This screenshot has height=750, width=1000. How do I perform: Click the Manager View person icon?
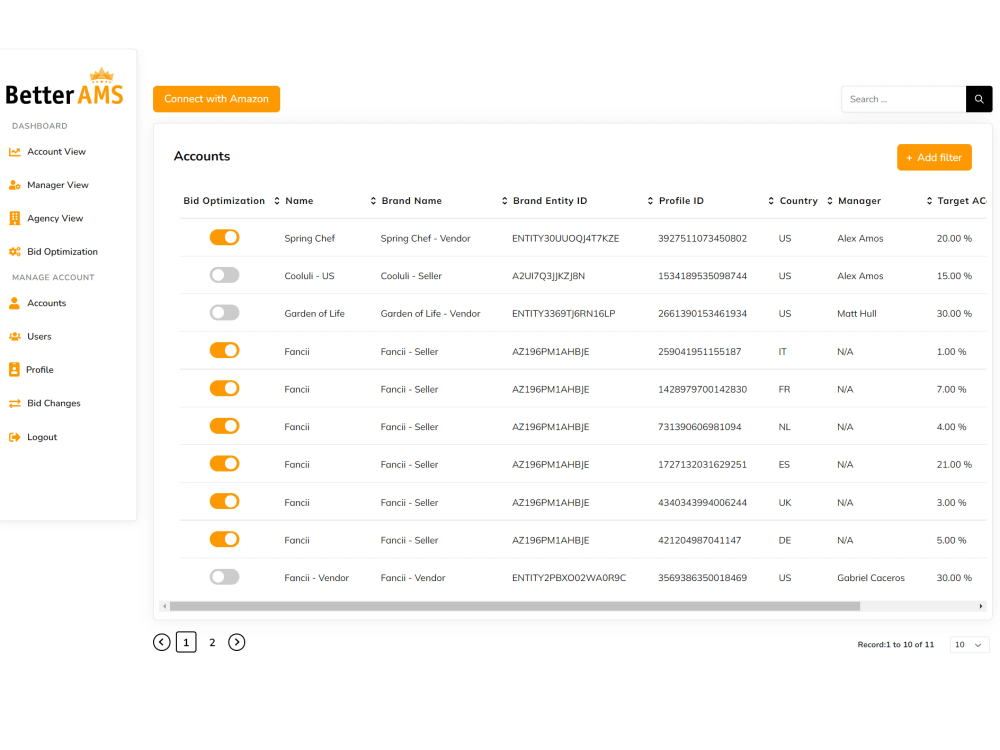coord(15,185)
